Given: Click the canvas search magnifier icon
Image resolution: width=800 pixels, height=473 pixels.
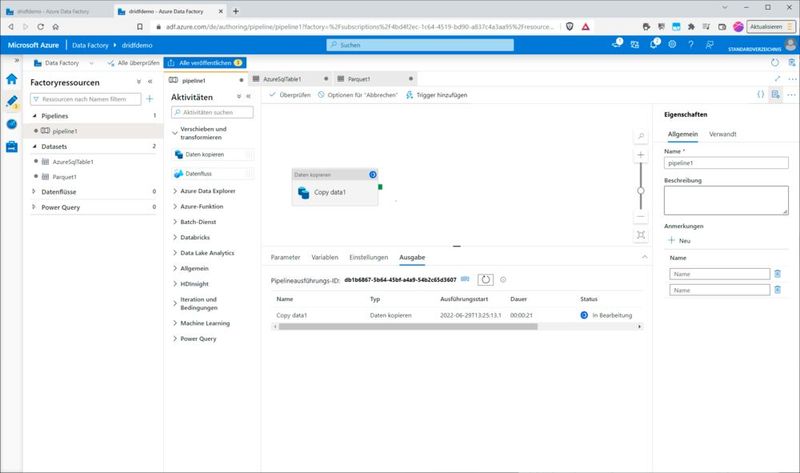Looking at the screenshot, I should click(x=641, y=136).
